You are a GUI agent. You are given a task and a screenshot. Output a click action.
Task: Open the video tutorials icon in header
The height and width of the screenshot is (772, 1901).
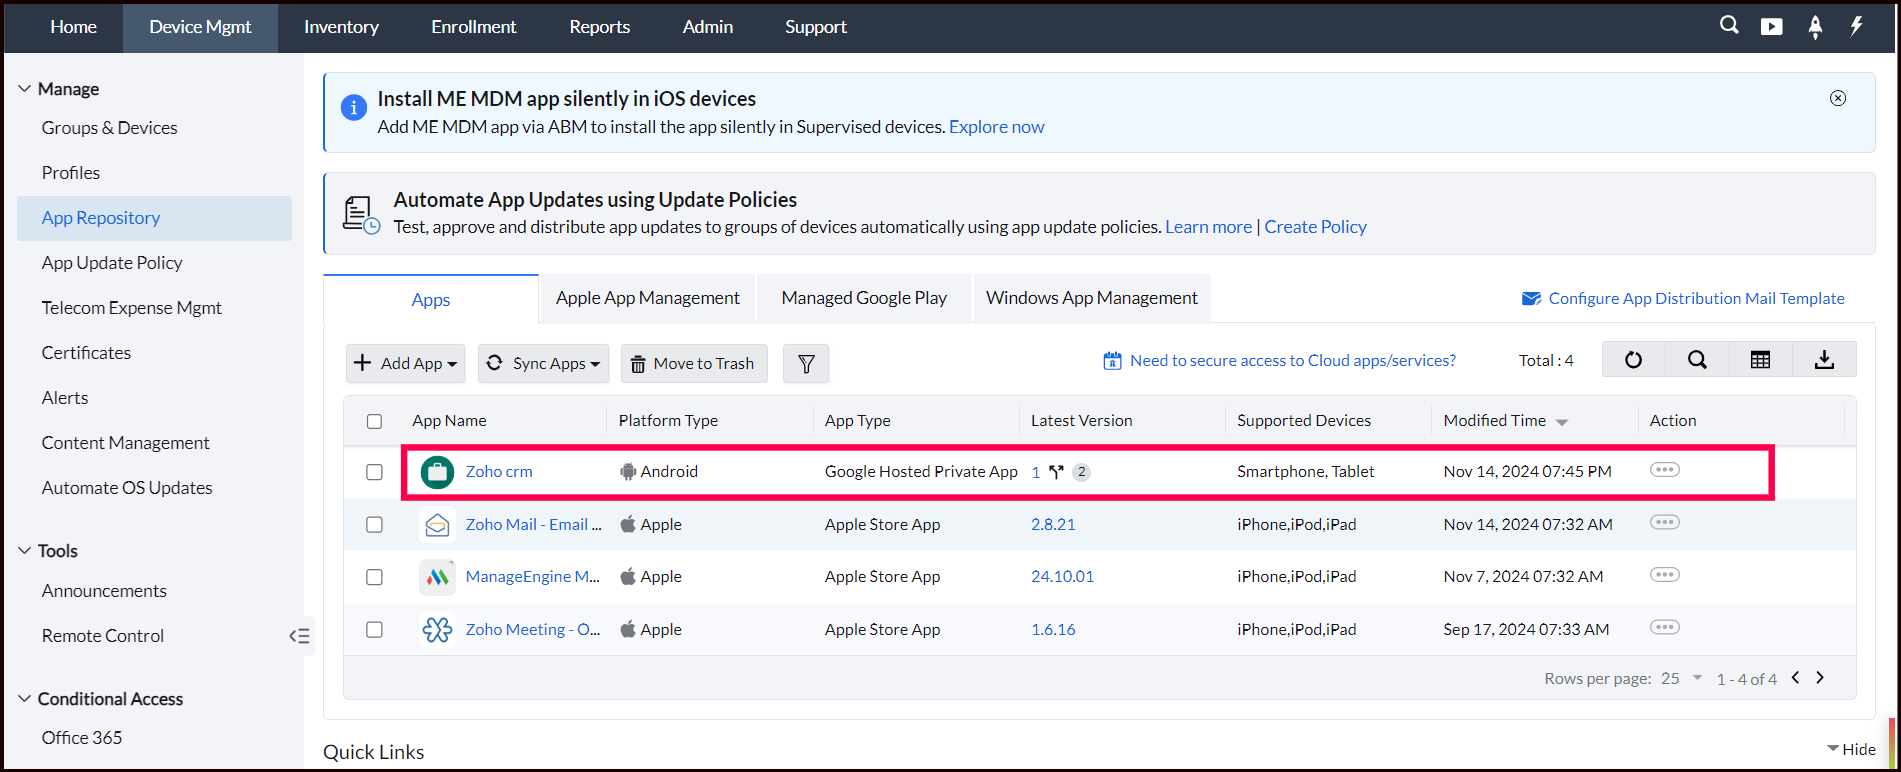(x=1771, y=27)
